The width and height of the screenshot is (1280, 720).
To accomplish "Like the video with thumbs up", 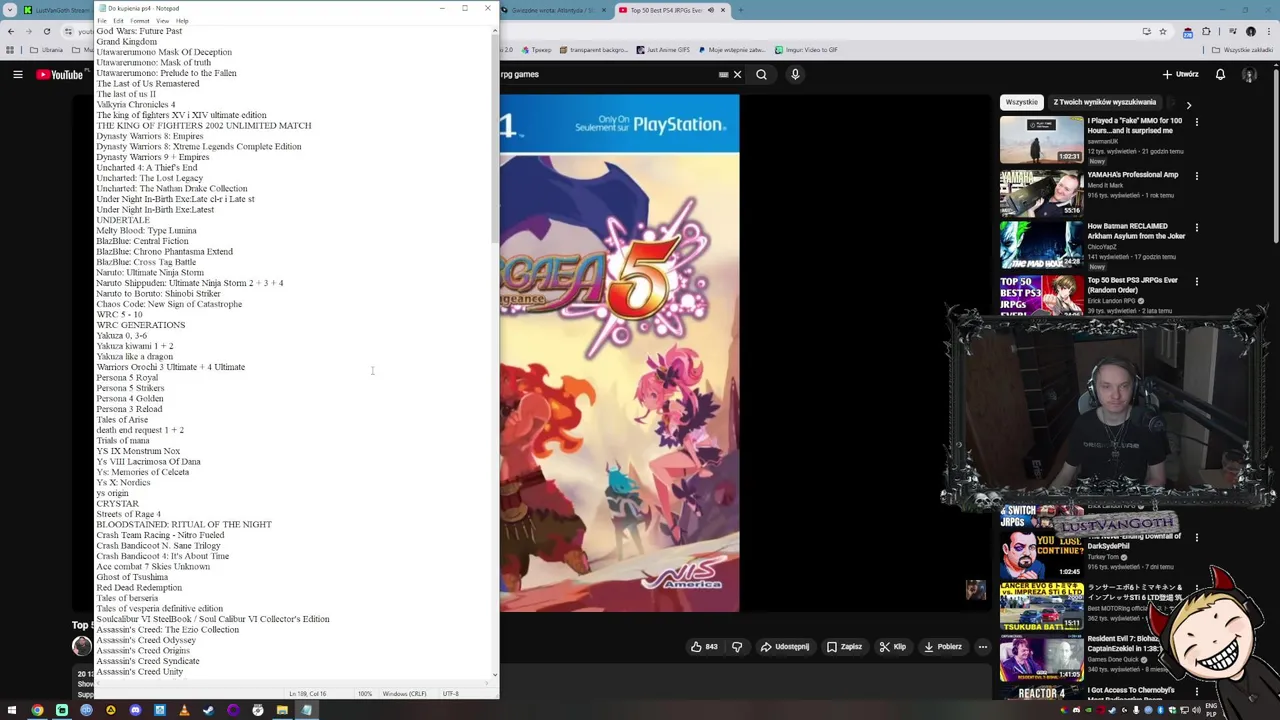I will coord(705,647).
